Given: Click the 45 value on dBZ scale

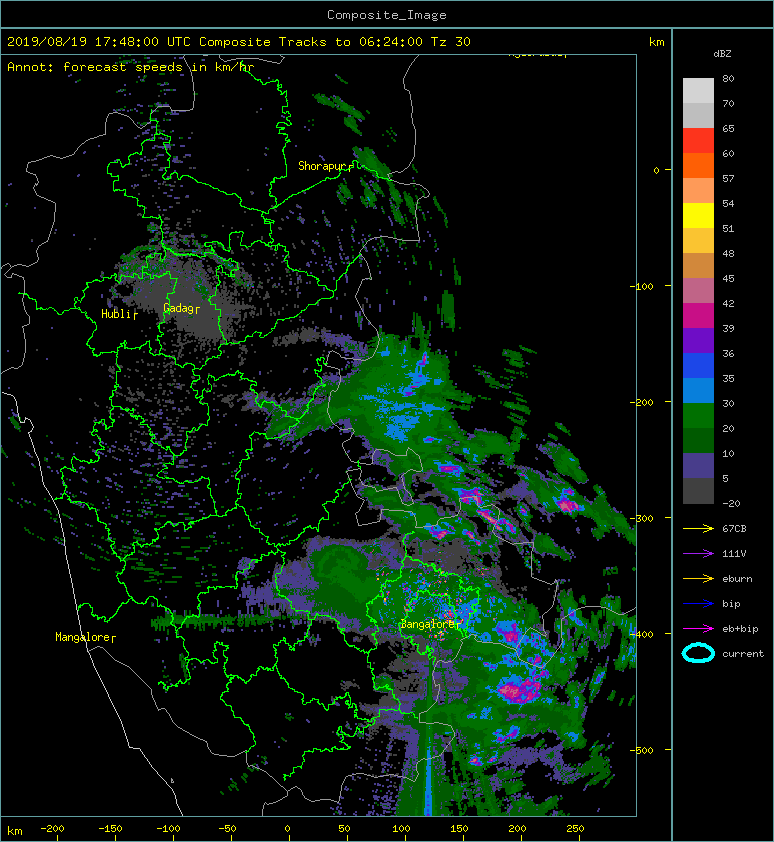Looking at the screenshot, I should coord(728,278).
